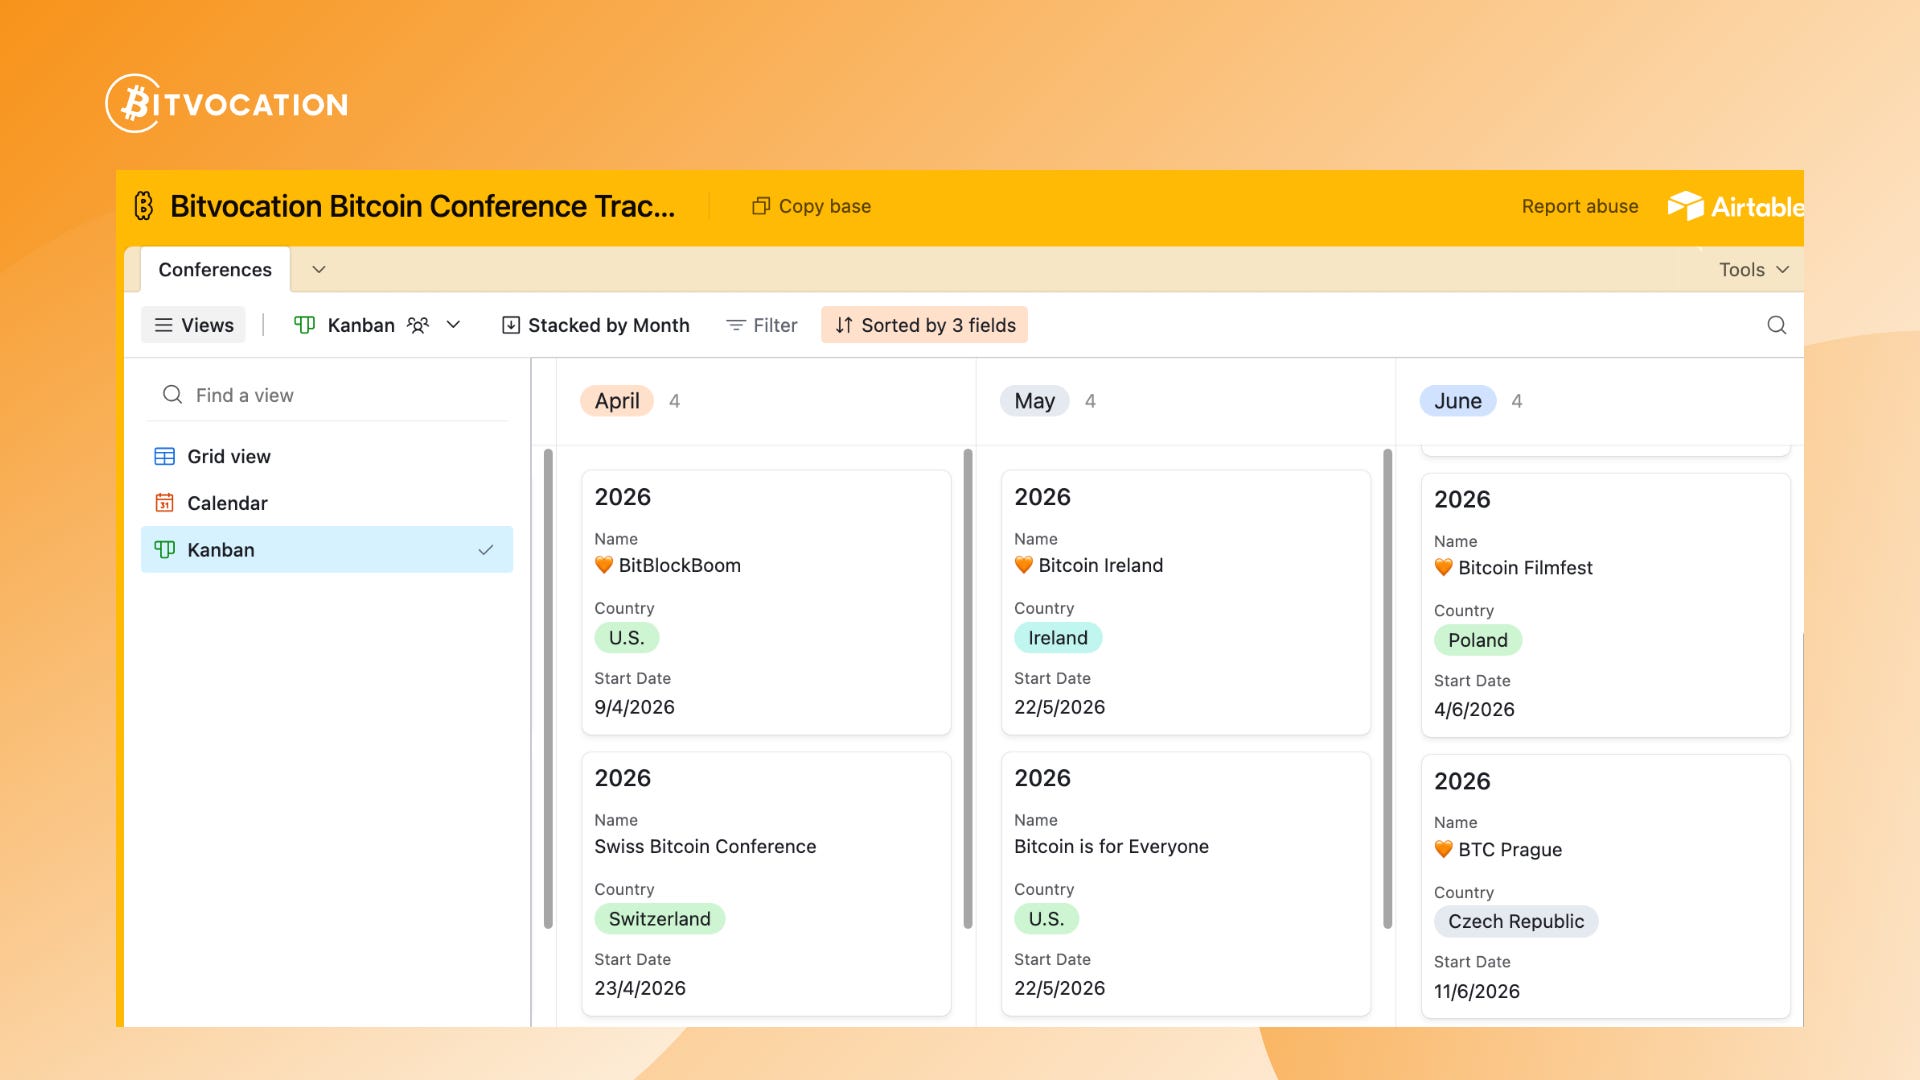Screen dimensions: 1920x1080
Task: Toggle the checkmark on the Kanban view
Action: (486, 549)
